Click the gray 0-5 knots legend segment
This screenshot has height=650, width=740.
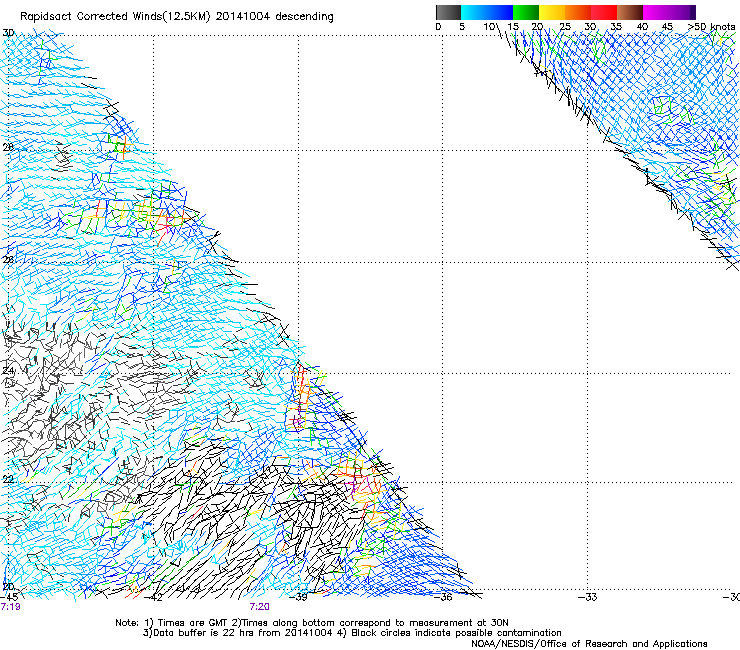(x=448, y=12)
